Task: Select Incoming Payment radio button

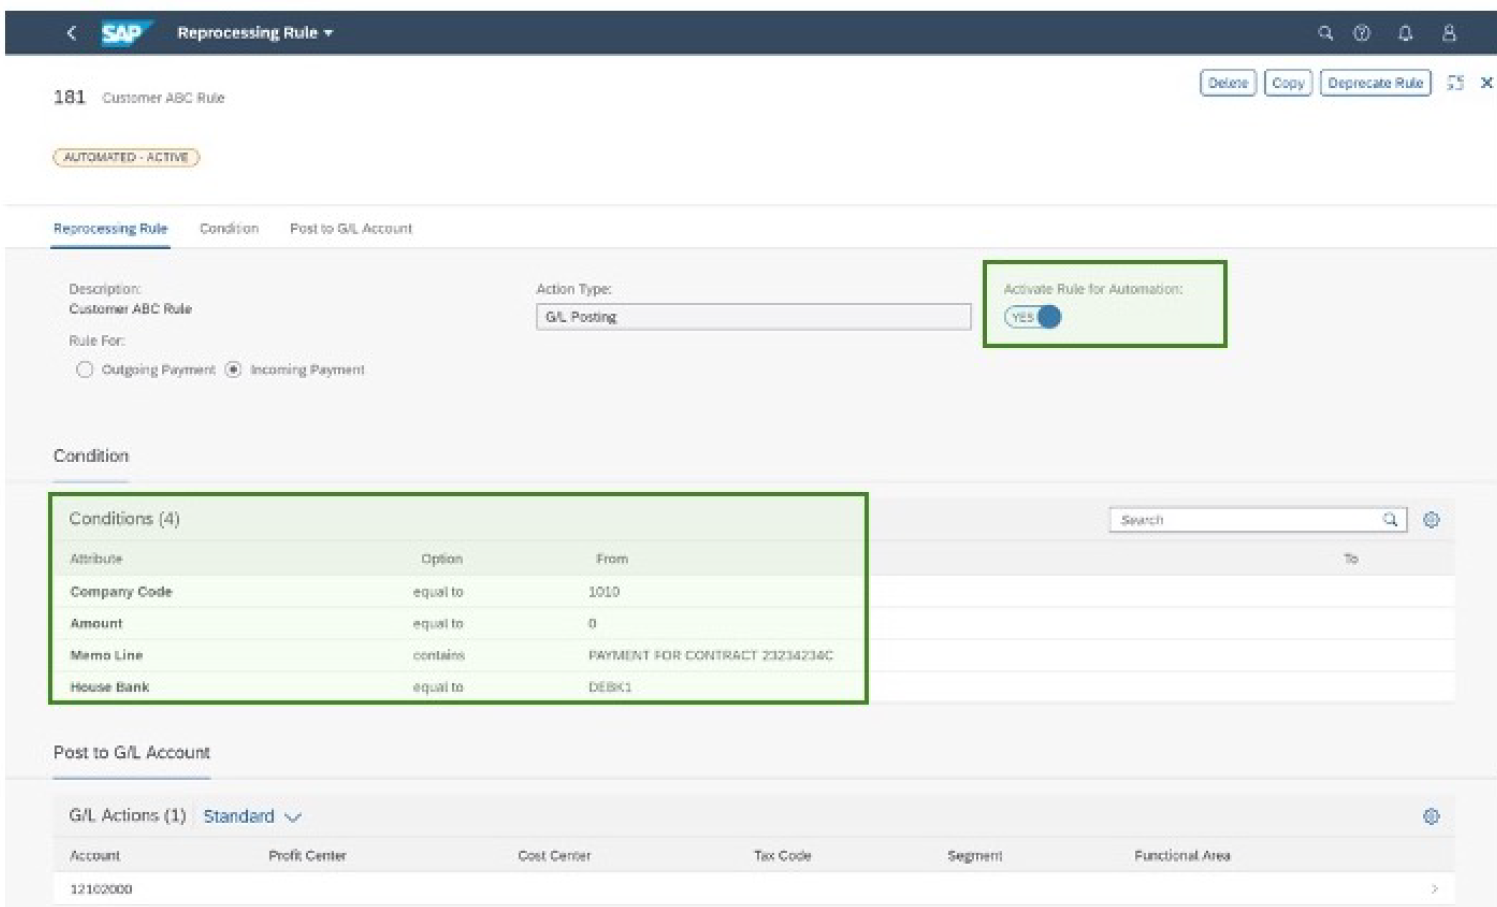Action: tap(233, 370)
